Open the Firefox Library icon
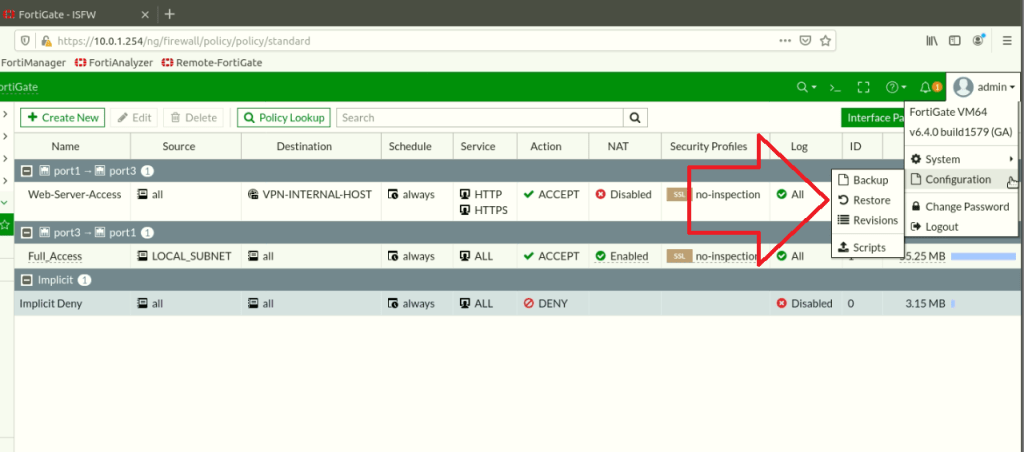The height and width of the screenshot is (452, 1024). point(931,41)
